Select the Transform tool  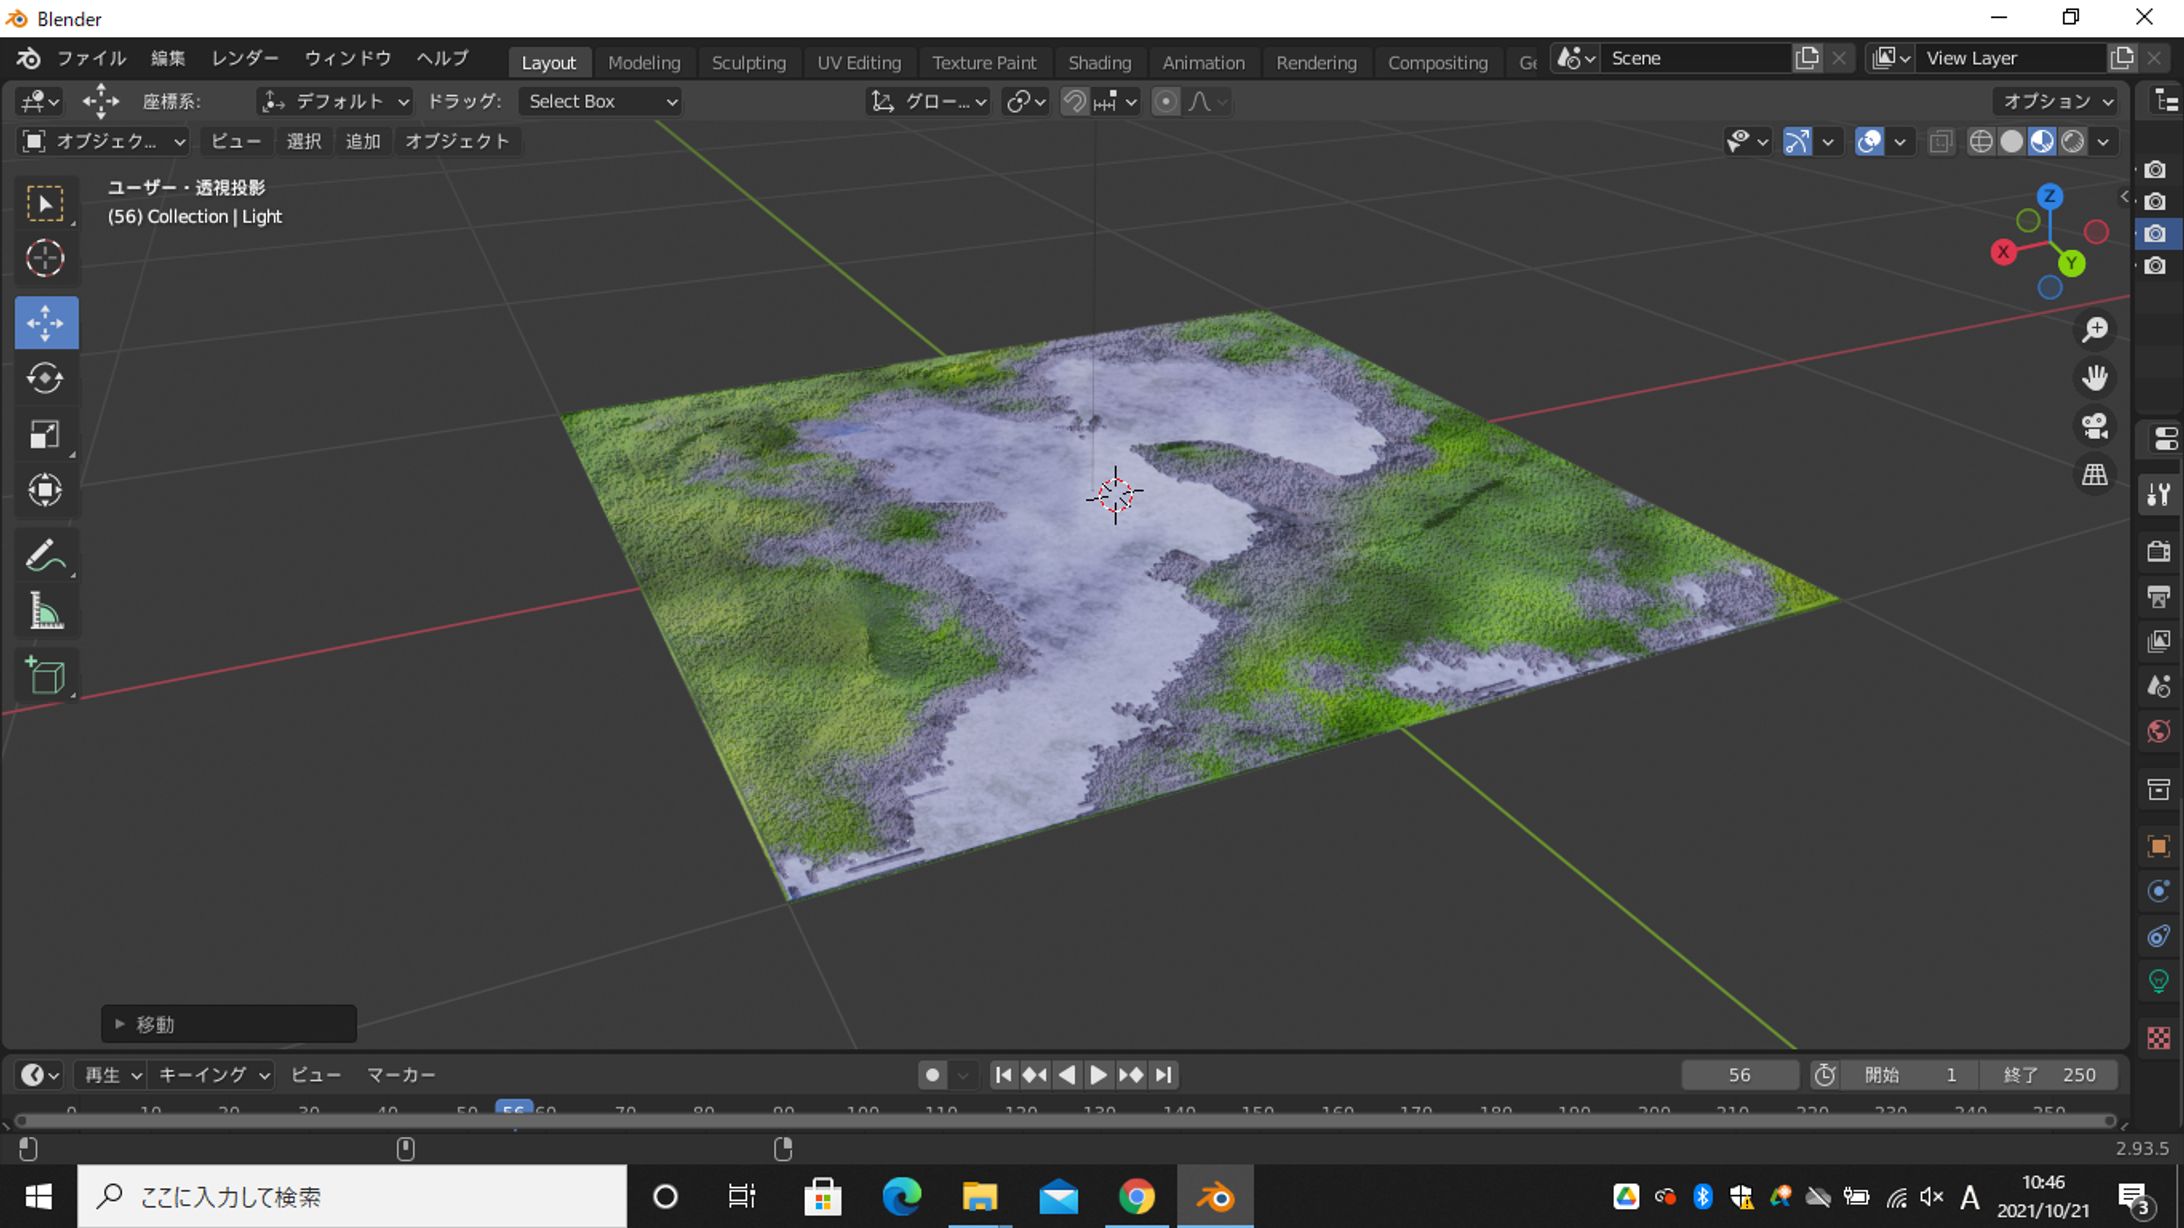(x=45, y=490)
